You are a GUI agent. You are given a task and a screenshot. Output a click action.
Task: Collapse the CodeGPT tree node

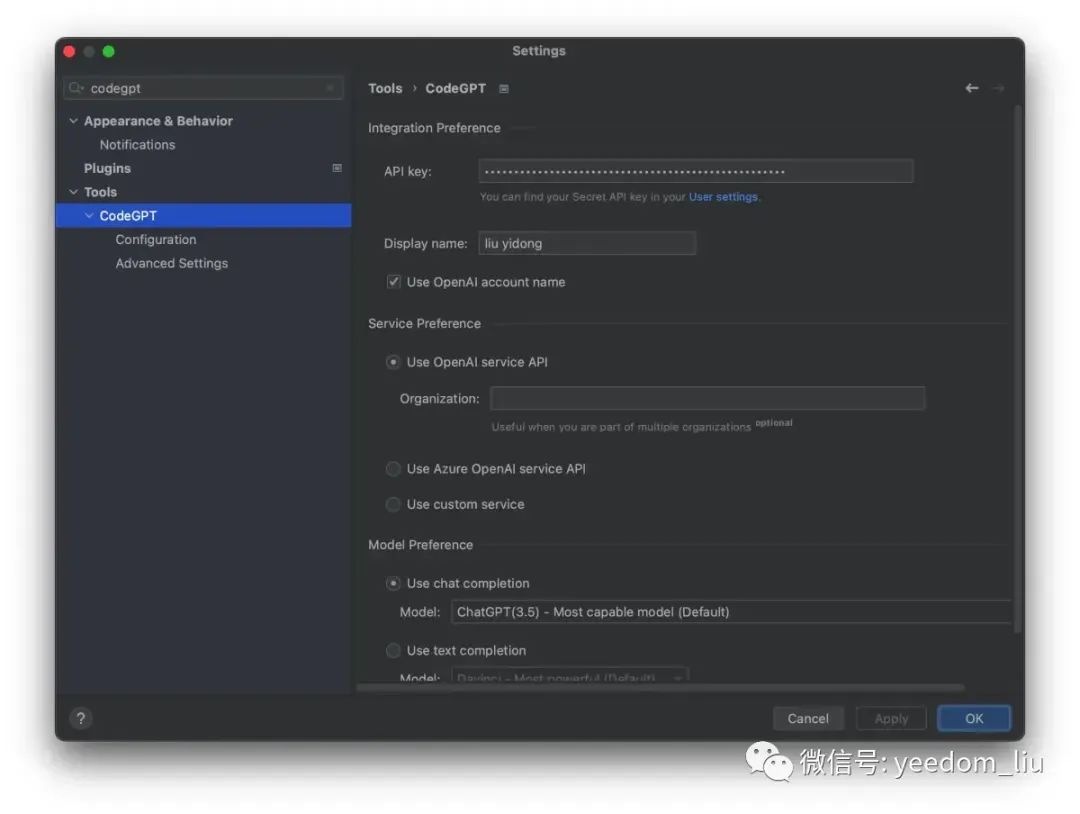tap(89, 216)
